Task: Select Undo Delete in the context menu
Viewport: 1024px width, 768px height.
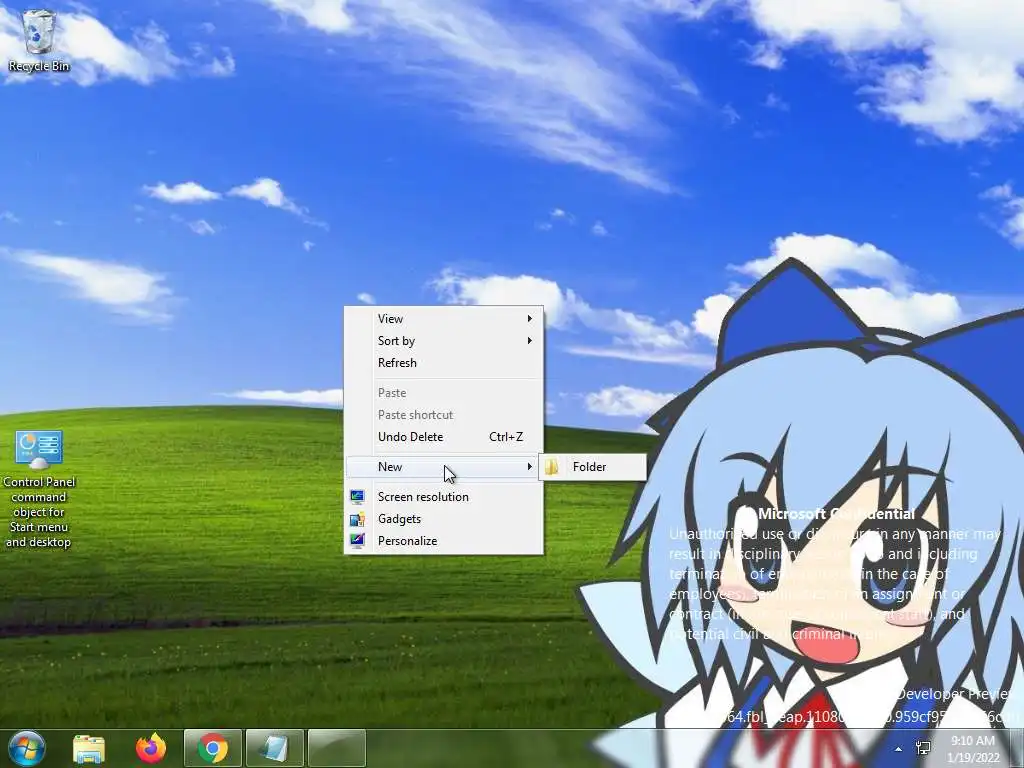Action: (x=444, y=437)
